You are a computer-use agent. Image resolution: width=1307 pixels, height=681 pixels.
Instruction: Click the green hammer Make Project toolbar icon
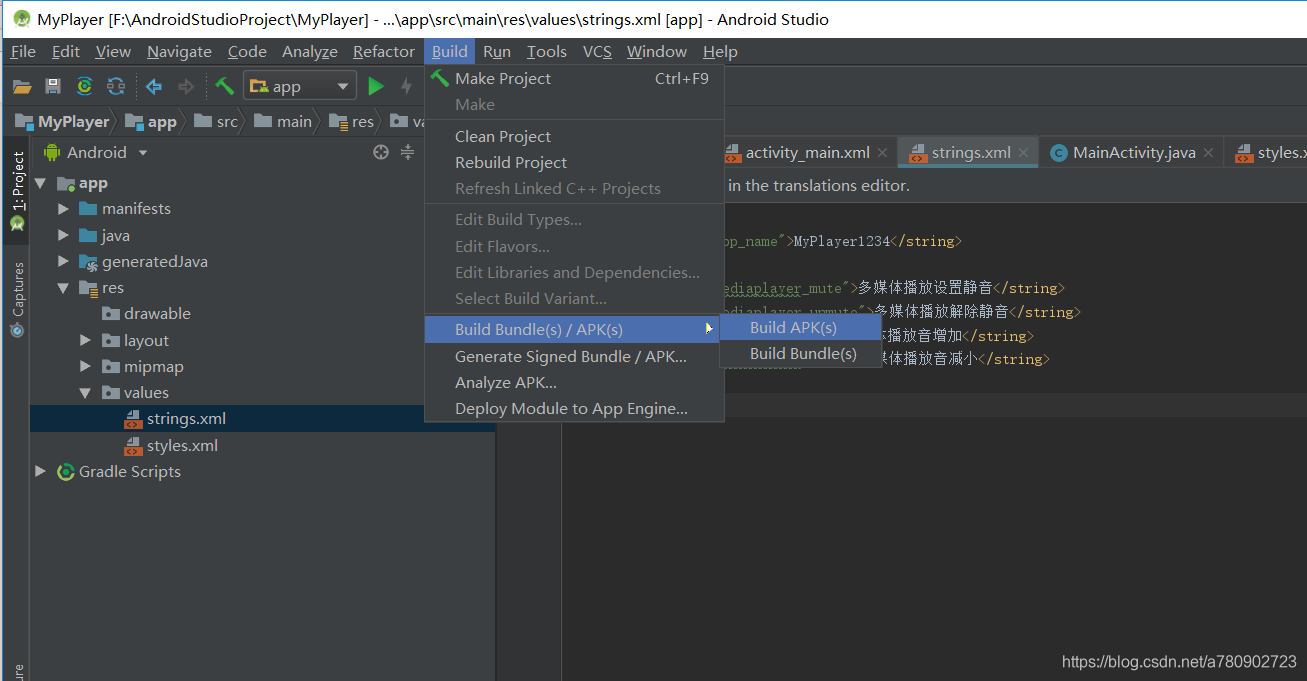click(225, 87)
